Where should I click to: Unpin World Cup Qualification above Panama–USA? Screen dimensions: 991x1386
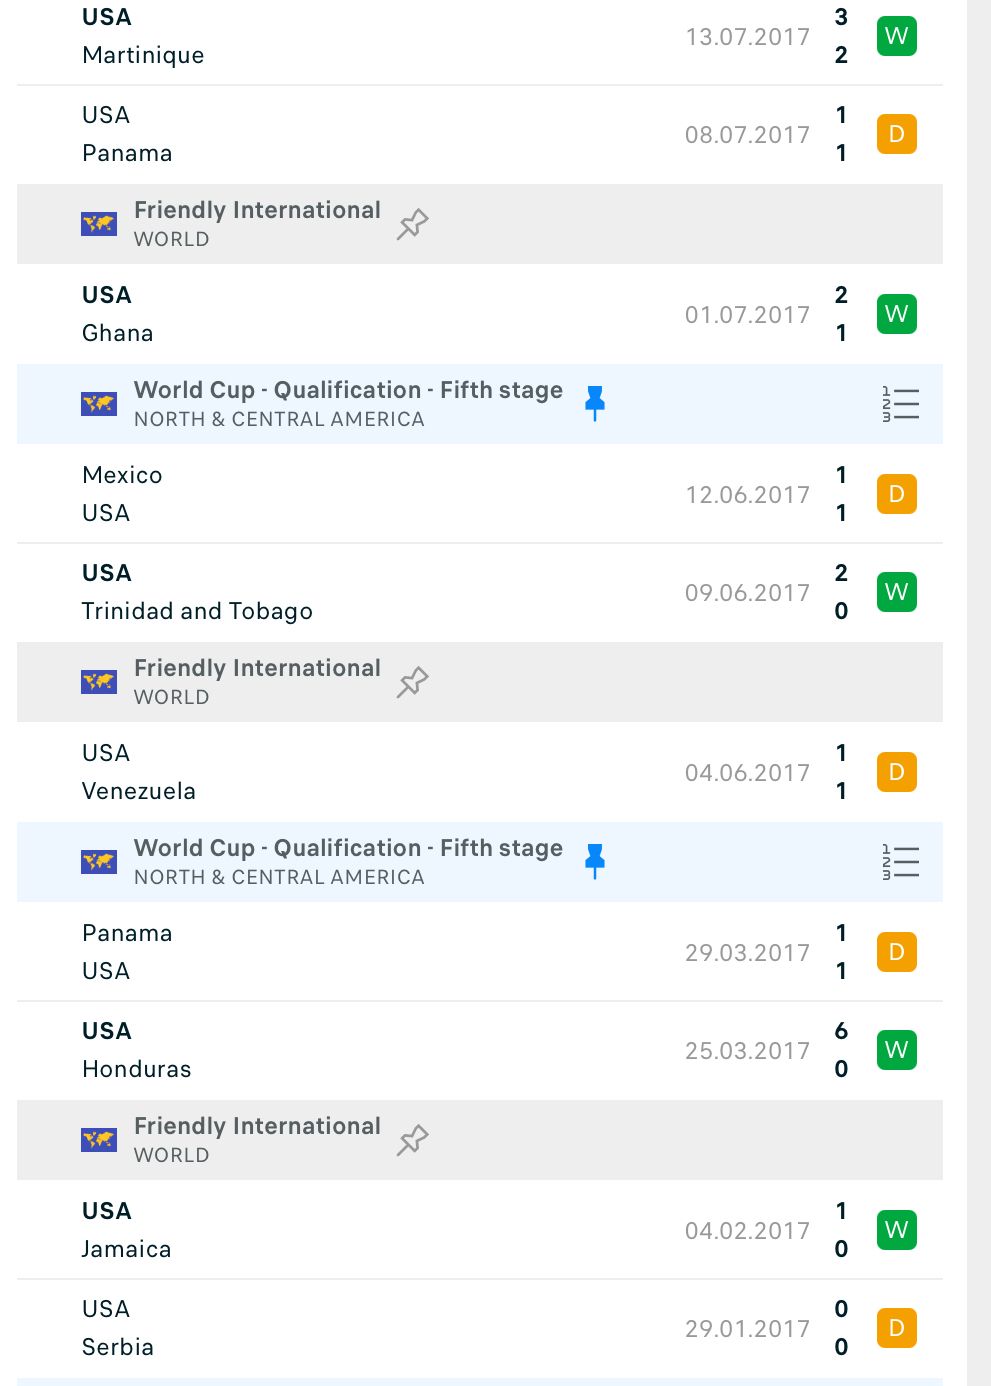595,861
